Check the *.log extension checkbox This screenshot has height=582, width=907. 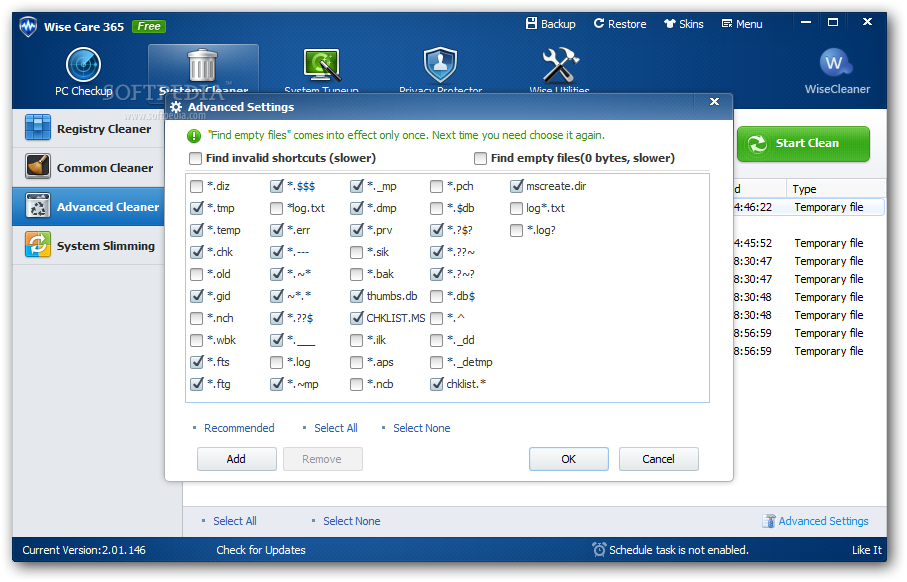[276, 362]
